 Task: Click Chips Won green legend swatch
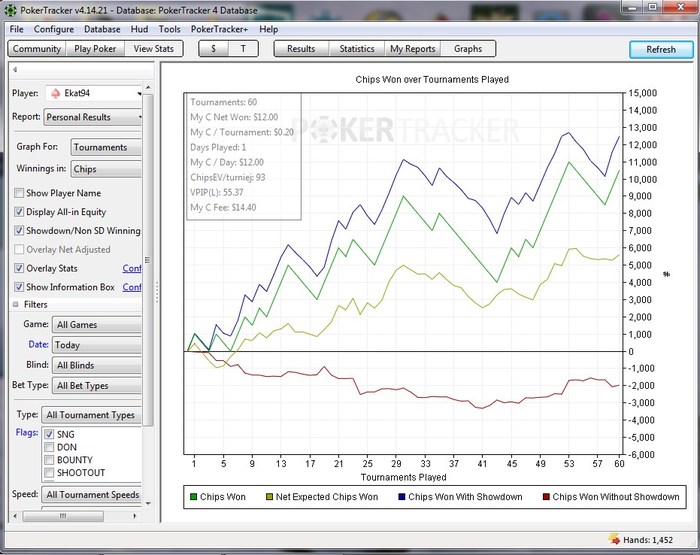point(193,497)
